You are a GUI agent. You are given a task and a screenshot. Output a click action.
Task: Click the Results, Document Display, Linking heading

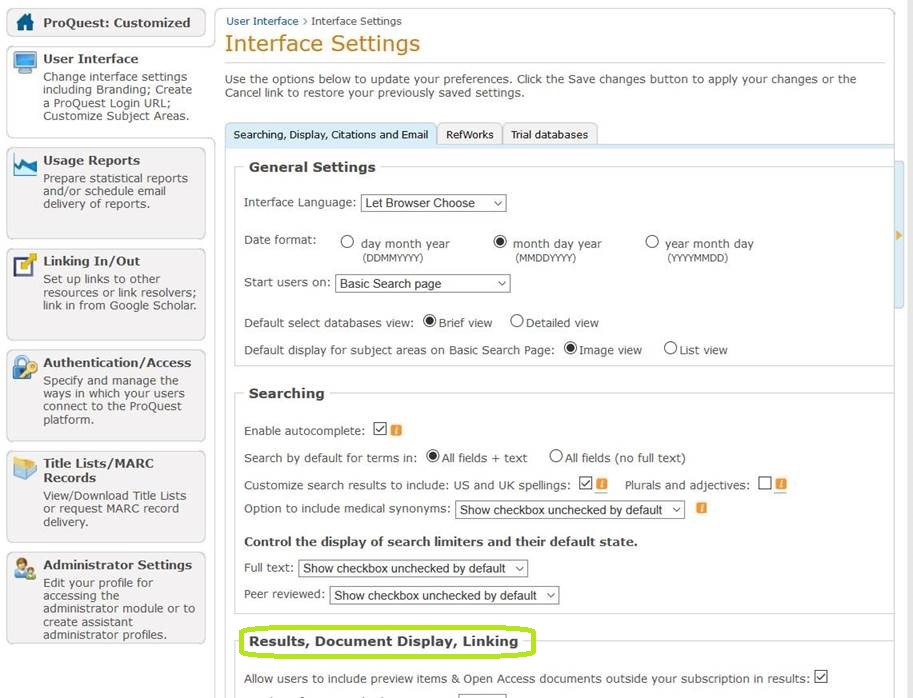pyautogui.click(x=384, y=641)
